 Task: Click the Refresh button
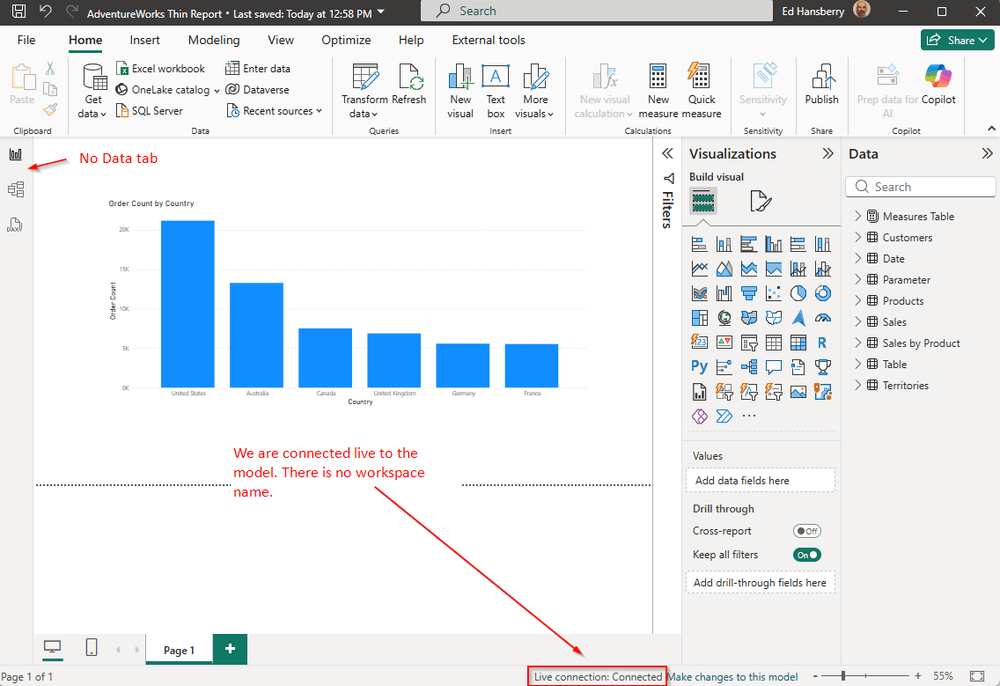click(x=409, y=85)
